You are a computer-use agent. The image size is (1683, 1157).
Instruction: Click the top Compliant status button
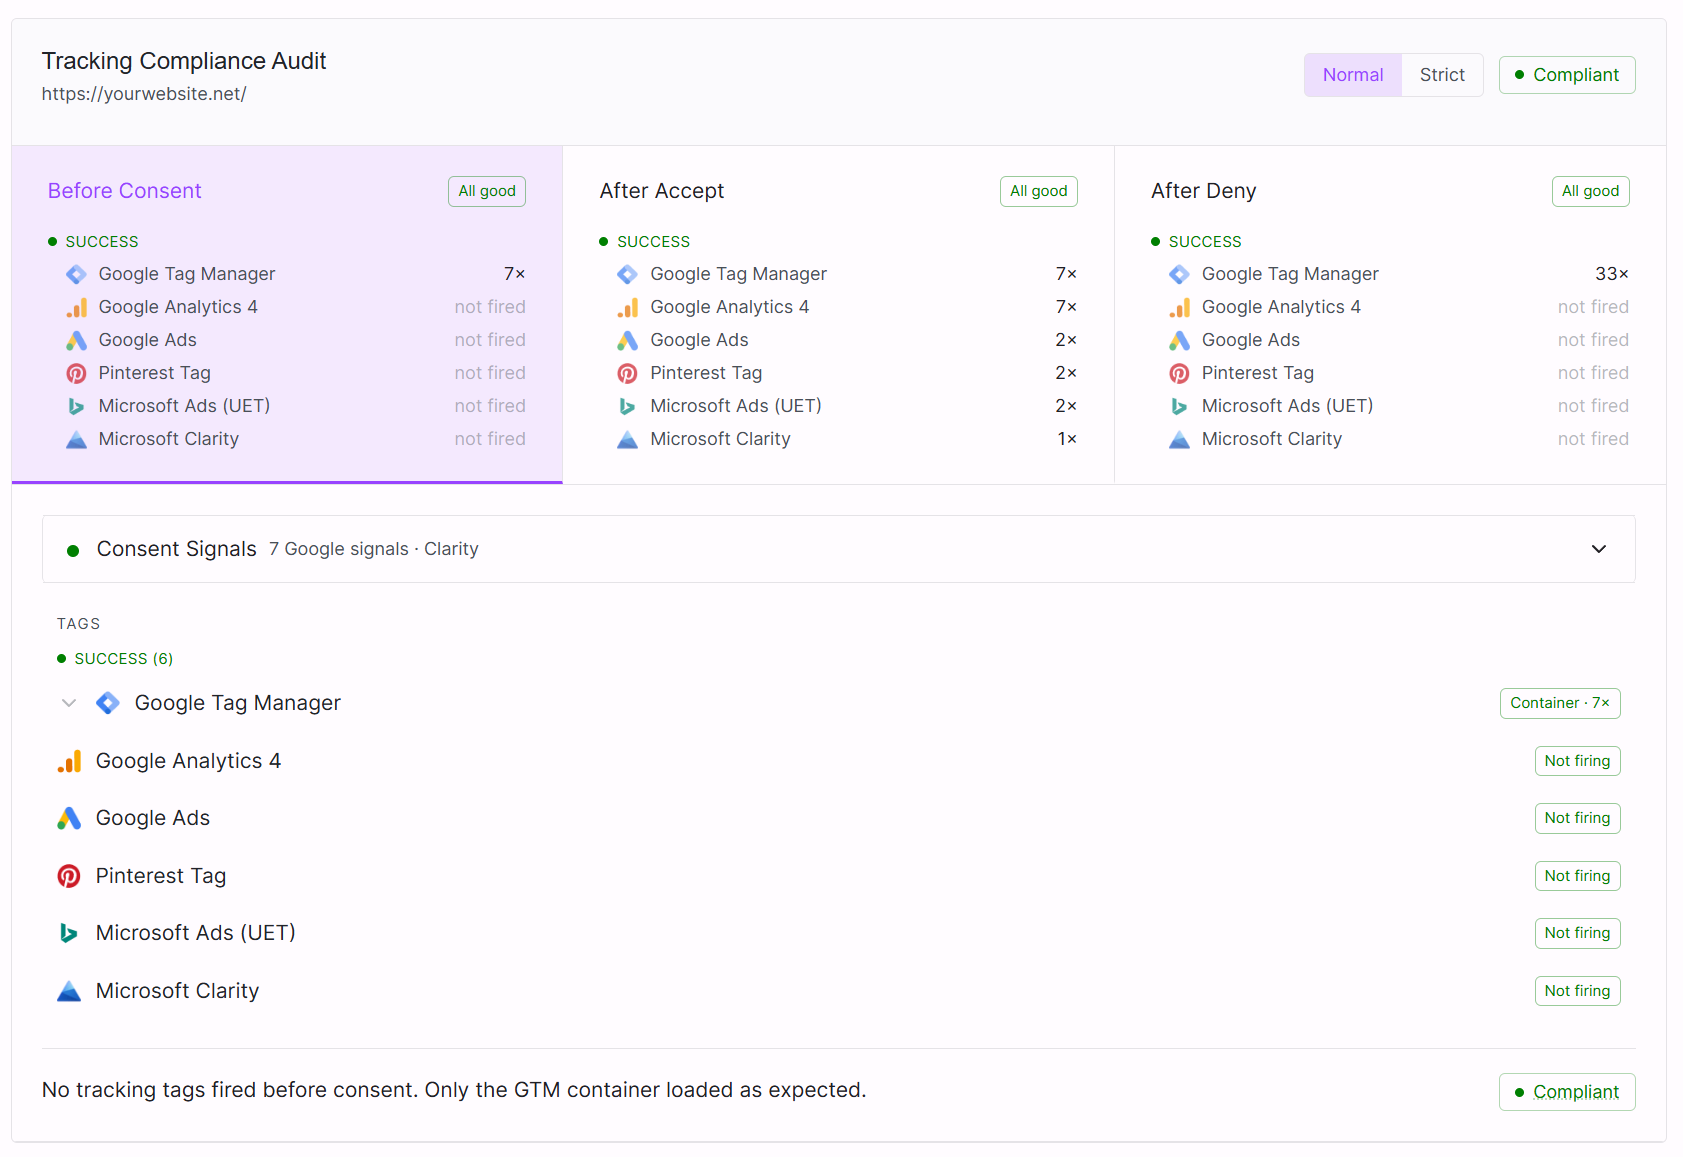(1567, 75)
